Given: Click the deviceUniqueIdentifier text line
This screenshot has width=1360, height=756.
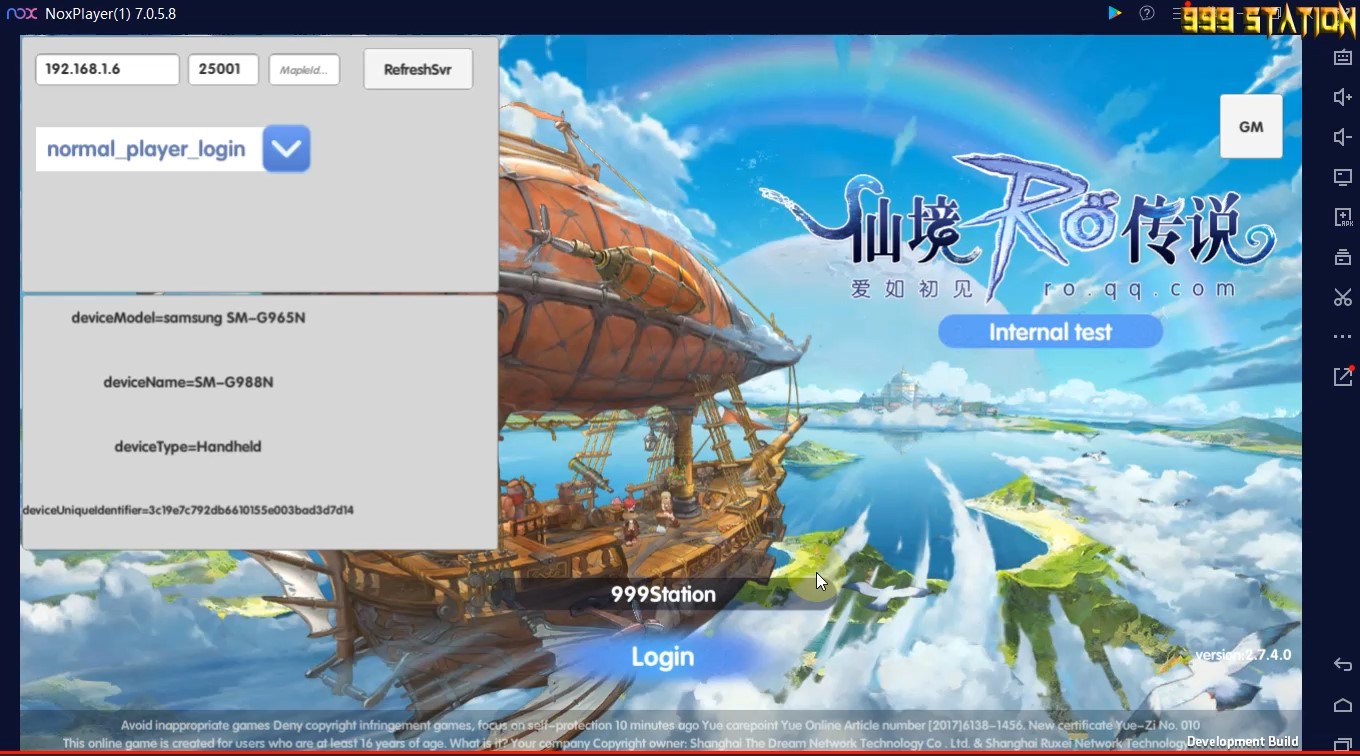Looking at the screenshot, I should pos(188,510).
